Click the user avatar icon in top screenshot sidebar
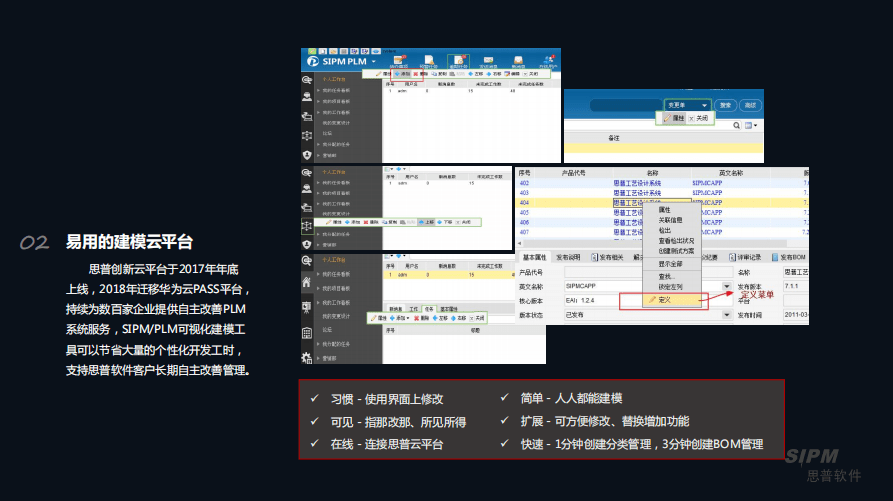Screen dimensions: 893x501 307,97
